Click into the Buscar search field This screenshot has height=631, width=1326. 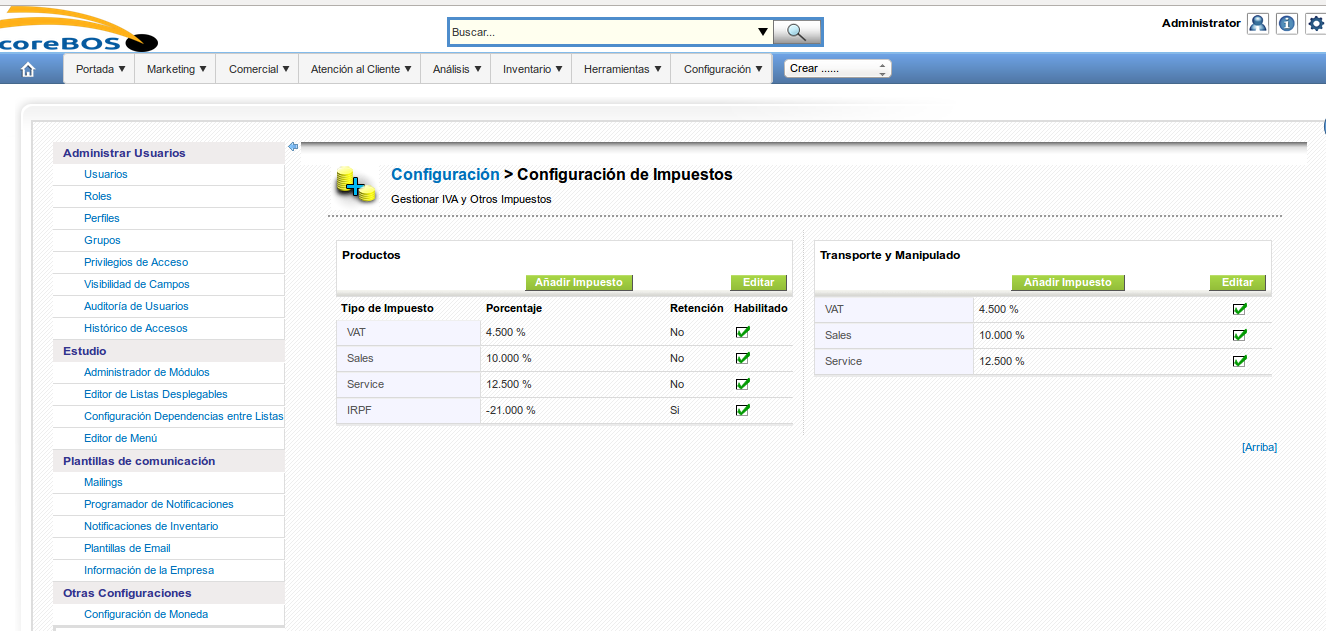600,32
